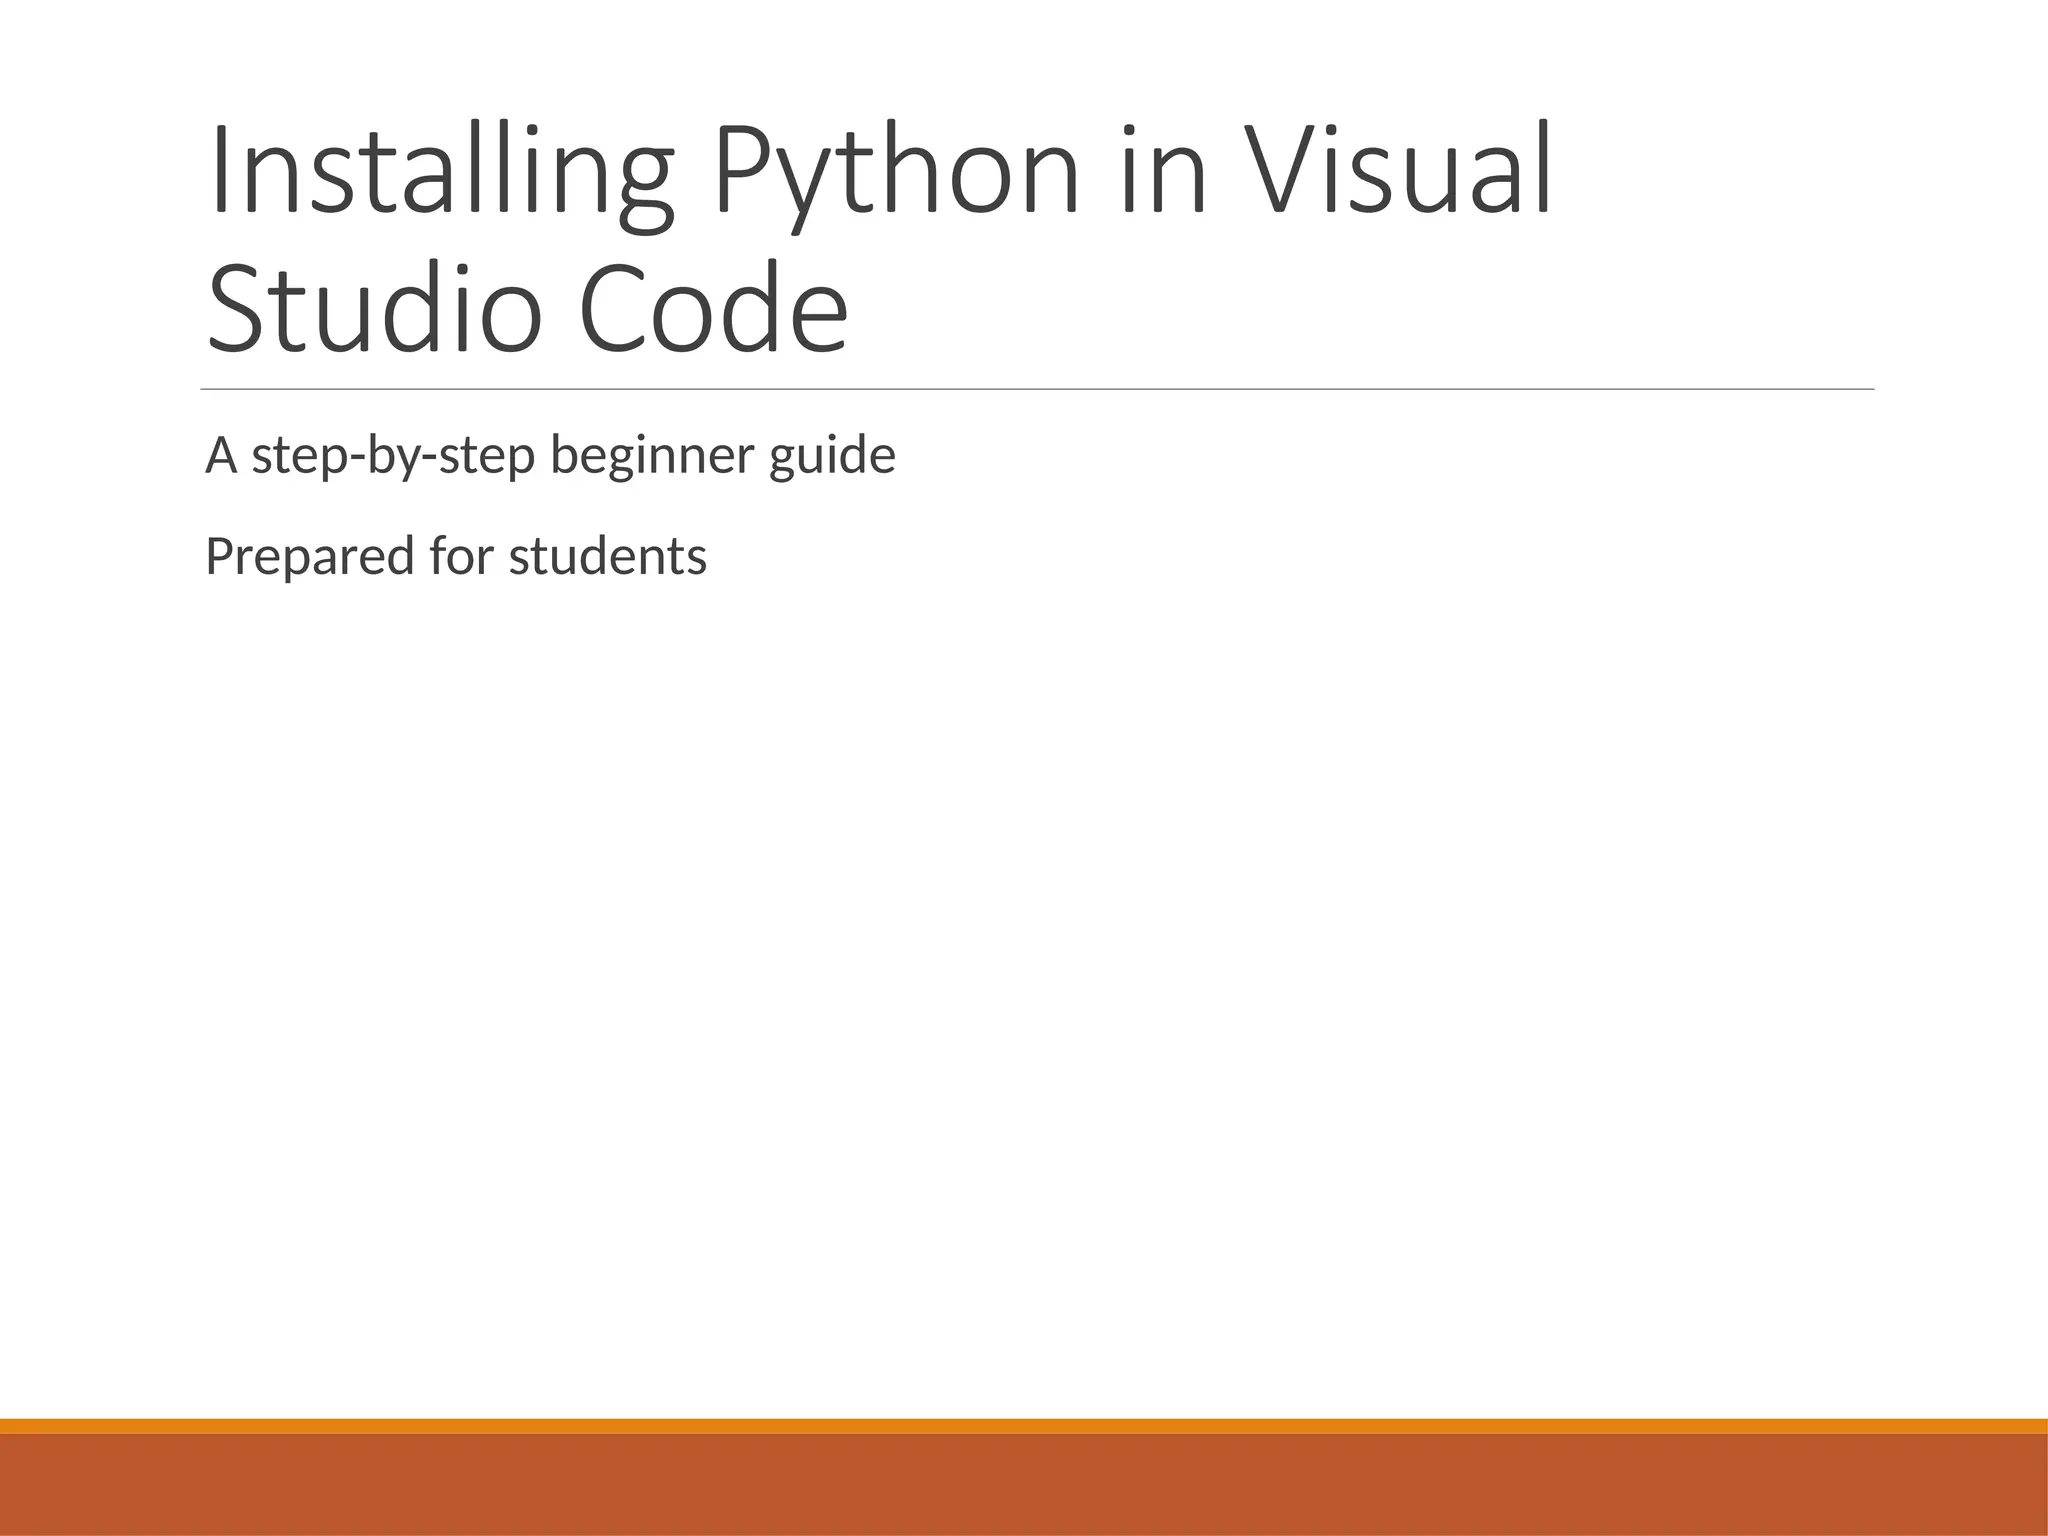Image resolution: width=2048 pixels, height=1536 pixels.
Task: Click the letter "A" starting the subtitle
Action: 221,457
